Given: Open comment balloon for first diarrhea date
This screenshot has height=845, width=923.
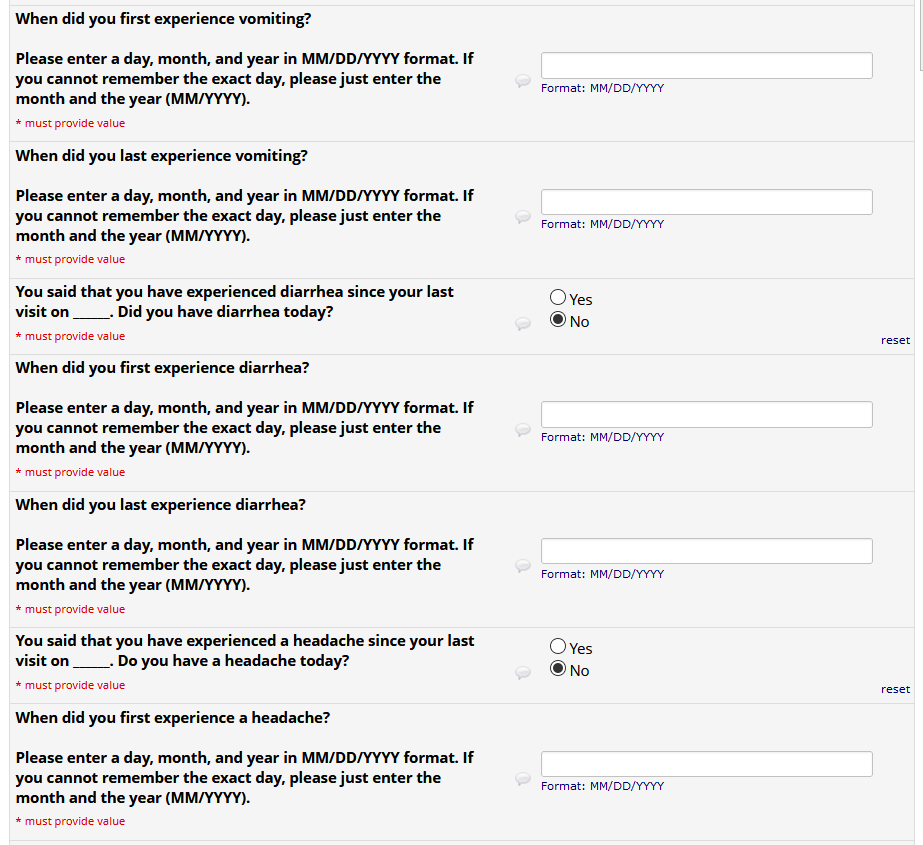Looking at the screenshot, I should (x=523, y=430).
